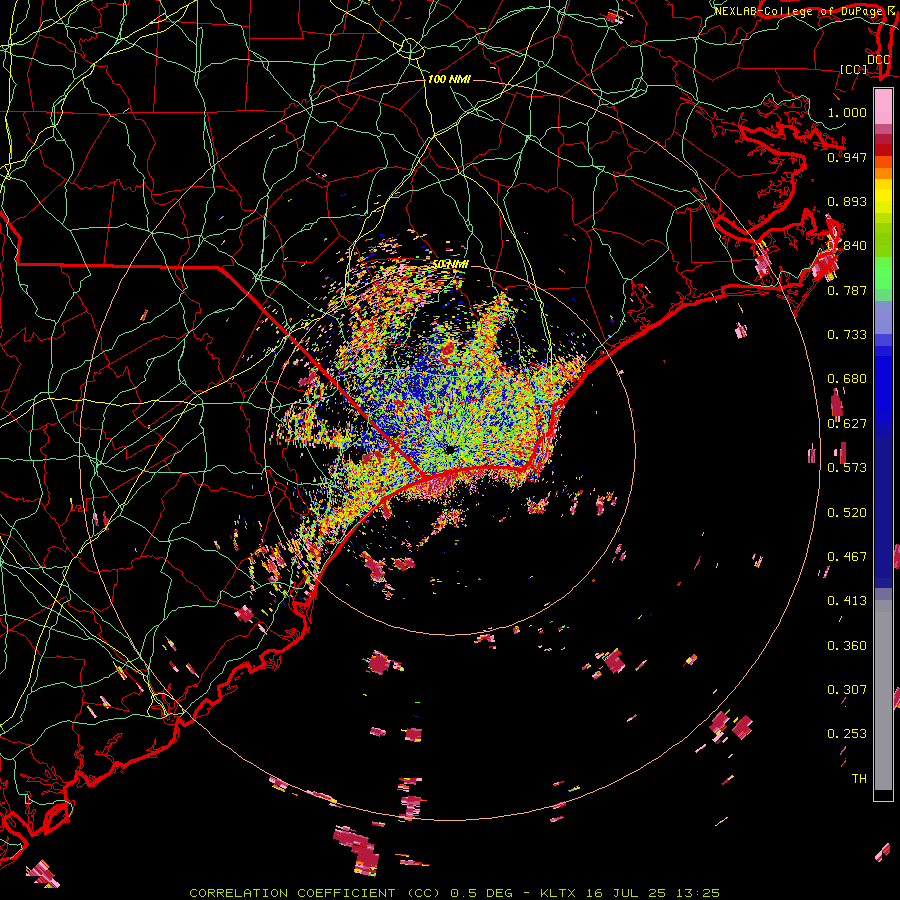Click the 50 NMI range ring label

(451, 264)
